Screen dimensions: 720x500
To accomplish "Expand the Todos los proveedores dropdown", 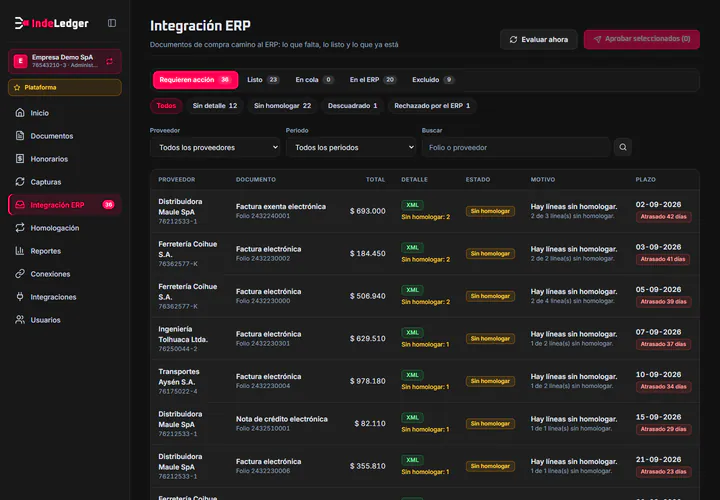I will click(x=215, y=147).
